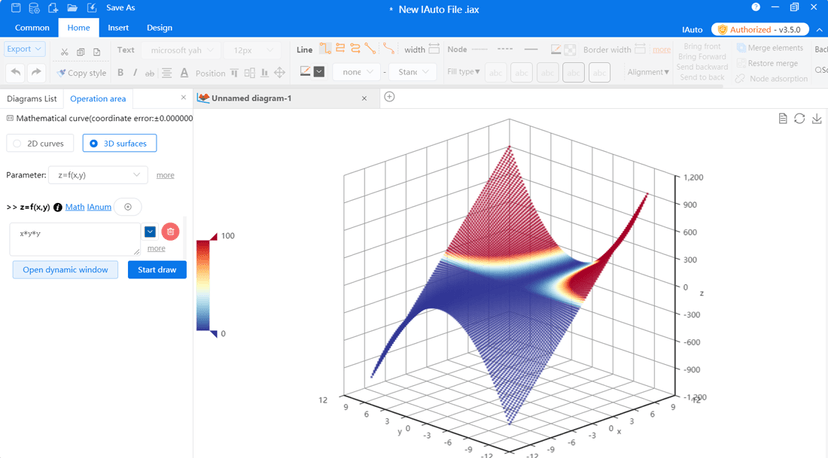828x458 pixels.
Task: Open the line color dropdown arrow
Action: point(319,71)
